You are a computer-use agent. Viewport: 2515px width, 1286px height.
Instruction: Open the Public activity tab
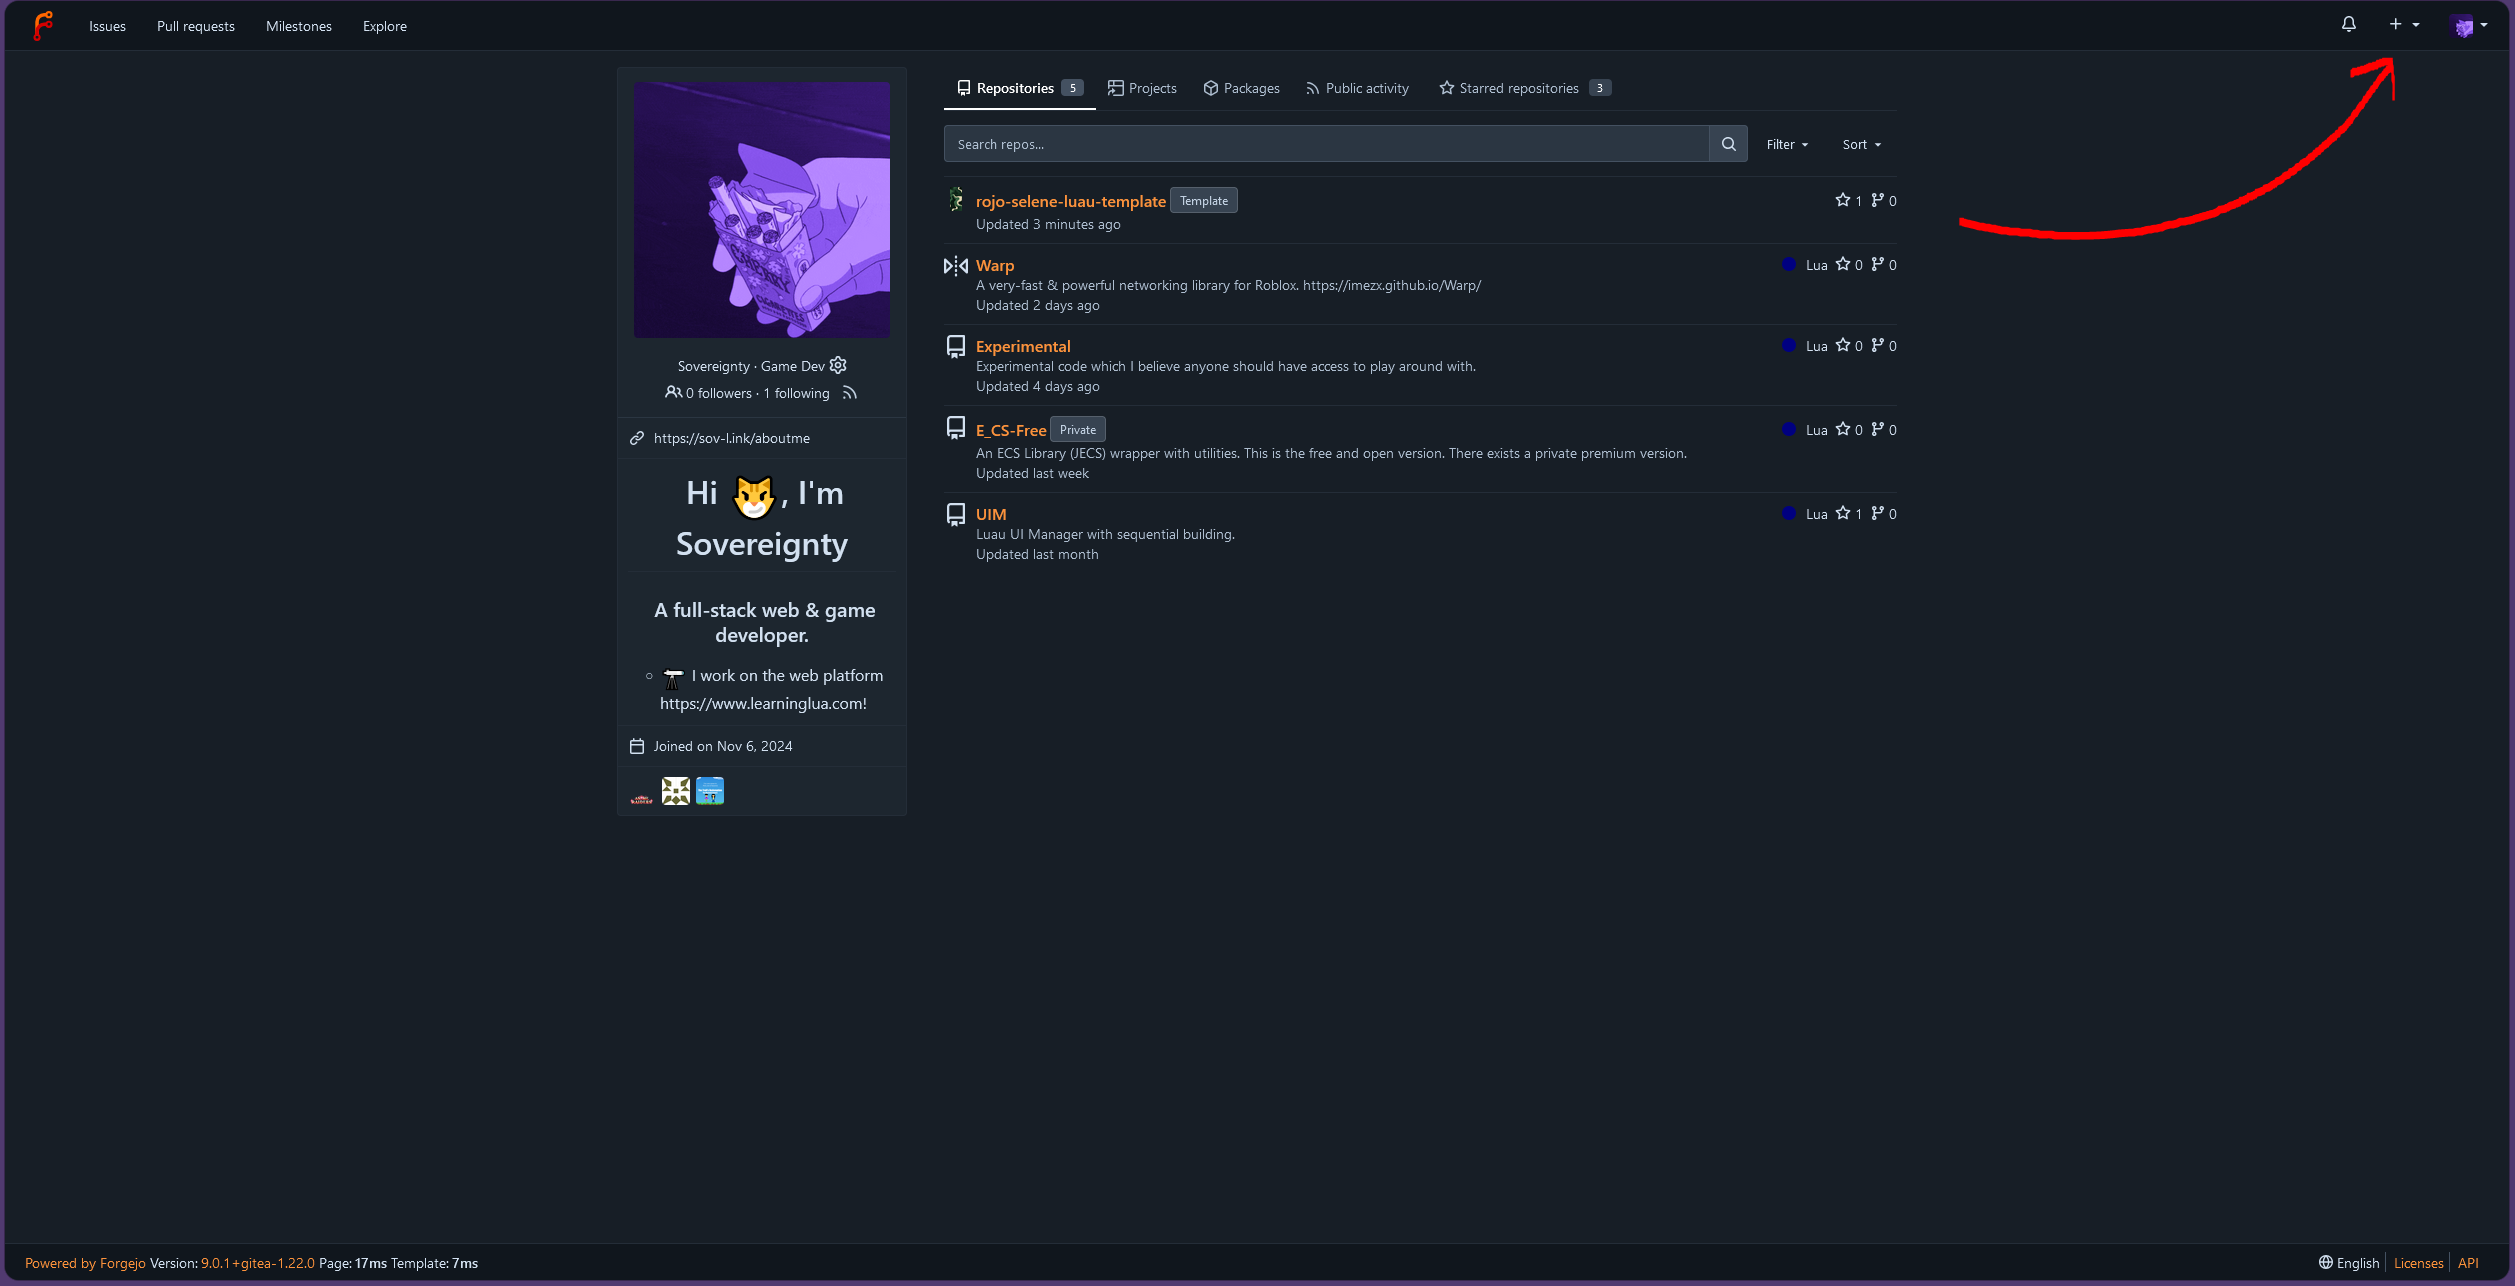click(1357, 88)
